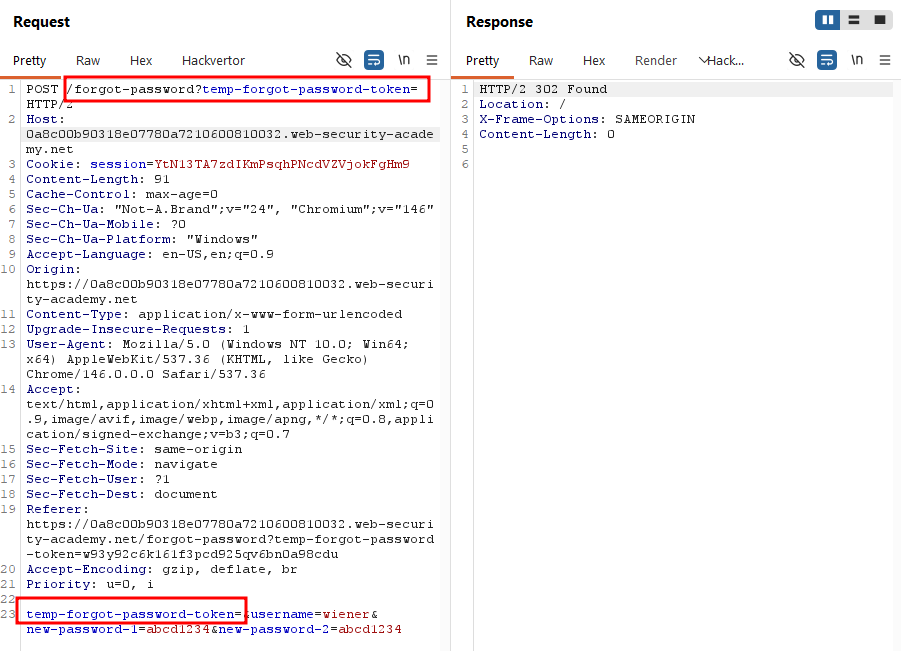Select Hex tab in Response panel
This screenshot has height=651, width=901.
click(x=594, y=60)
